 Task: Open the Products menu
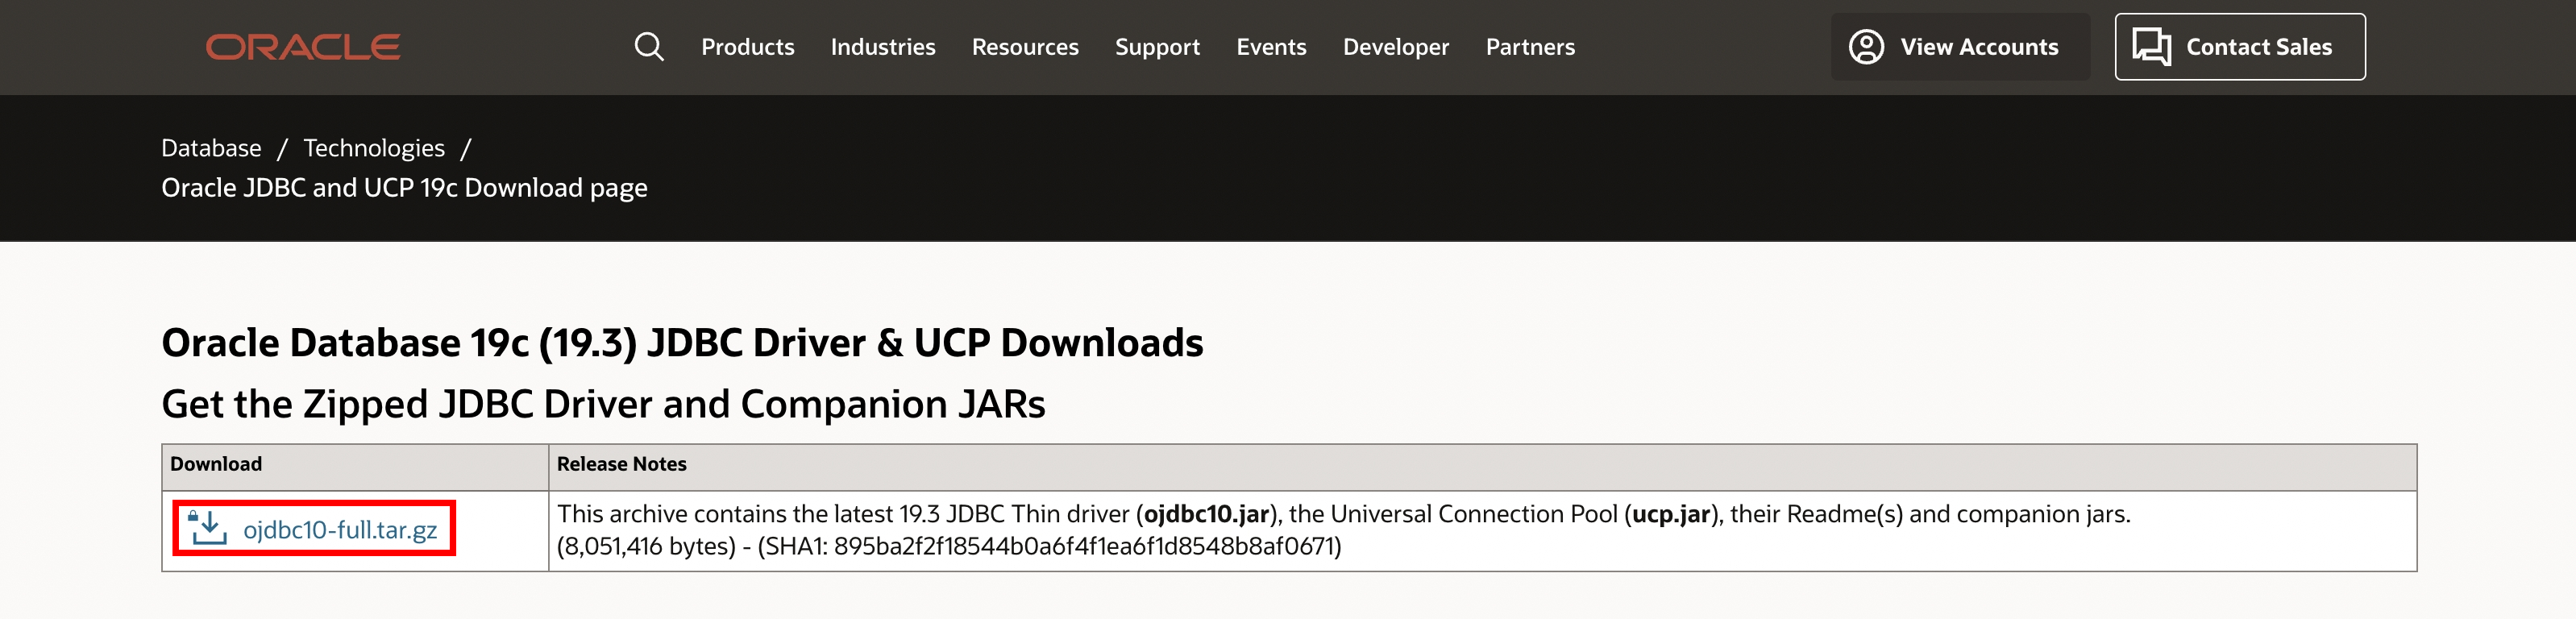747,47
